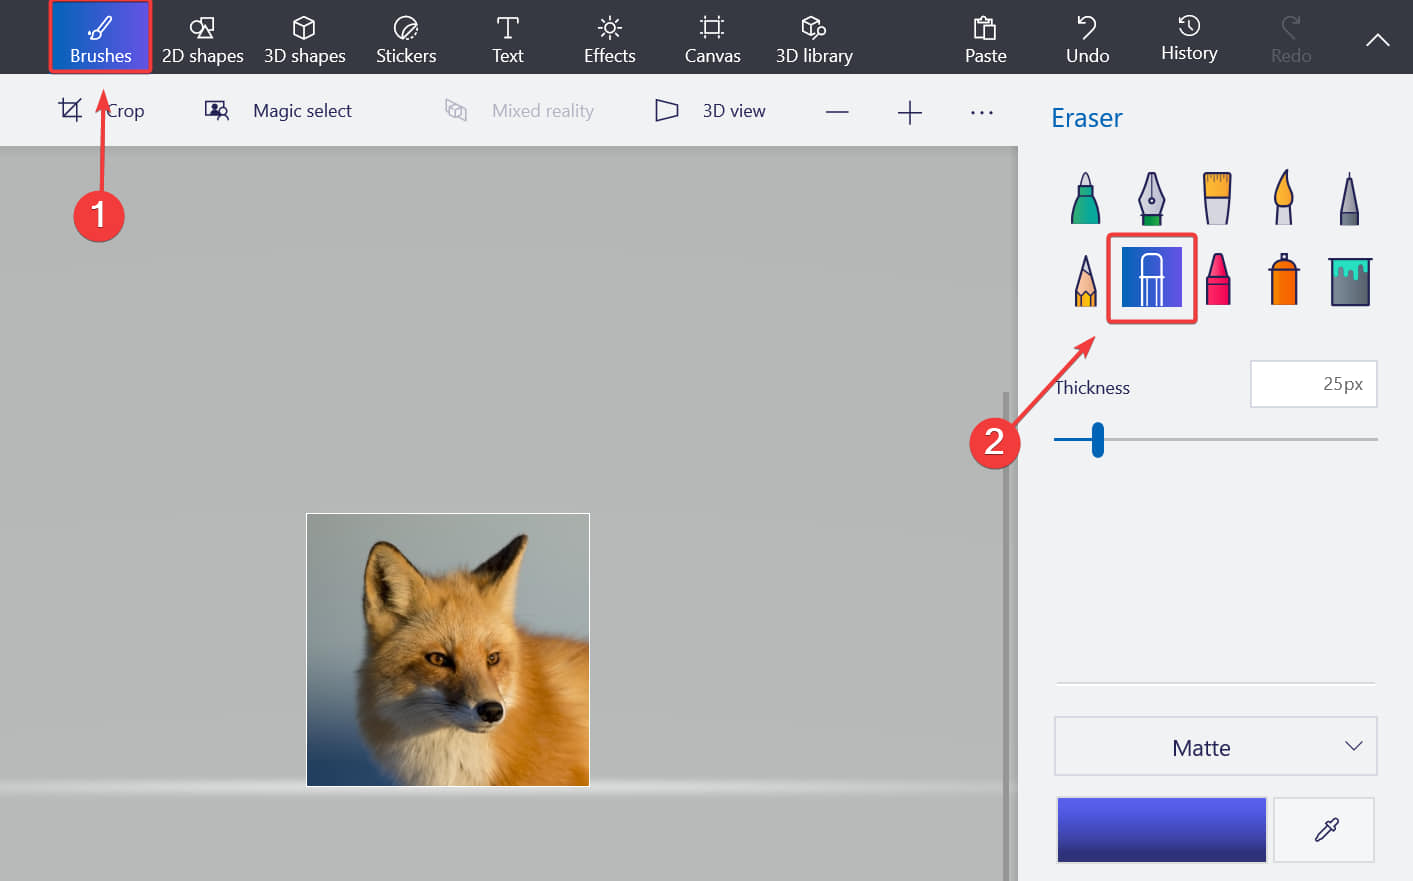Image resolution: width=1413 pixels, height=881 pixels.
Task: Click the Paste button
Action: [985, 40]
